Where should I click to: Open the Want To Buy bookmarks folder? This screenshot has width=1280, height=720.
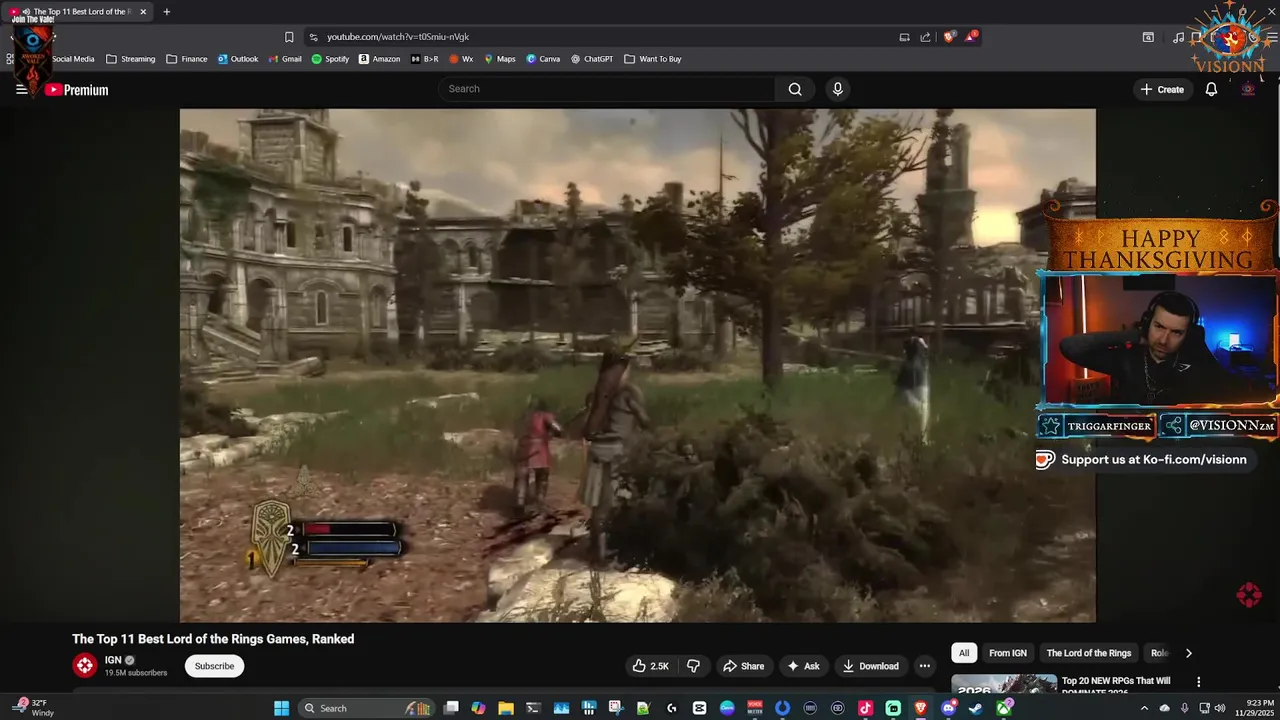[653, 59]
